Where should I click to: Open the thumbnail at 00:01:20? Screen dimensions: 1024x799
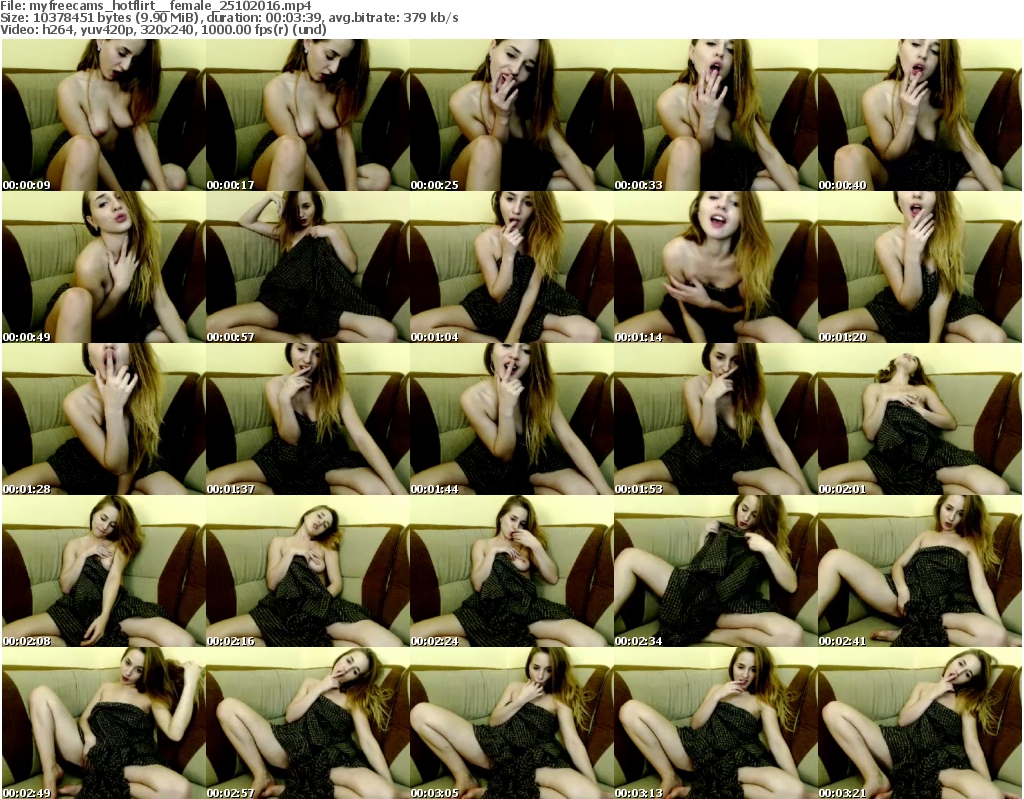(918, 268)
